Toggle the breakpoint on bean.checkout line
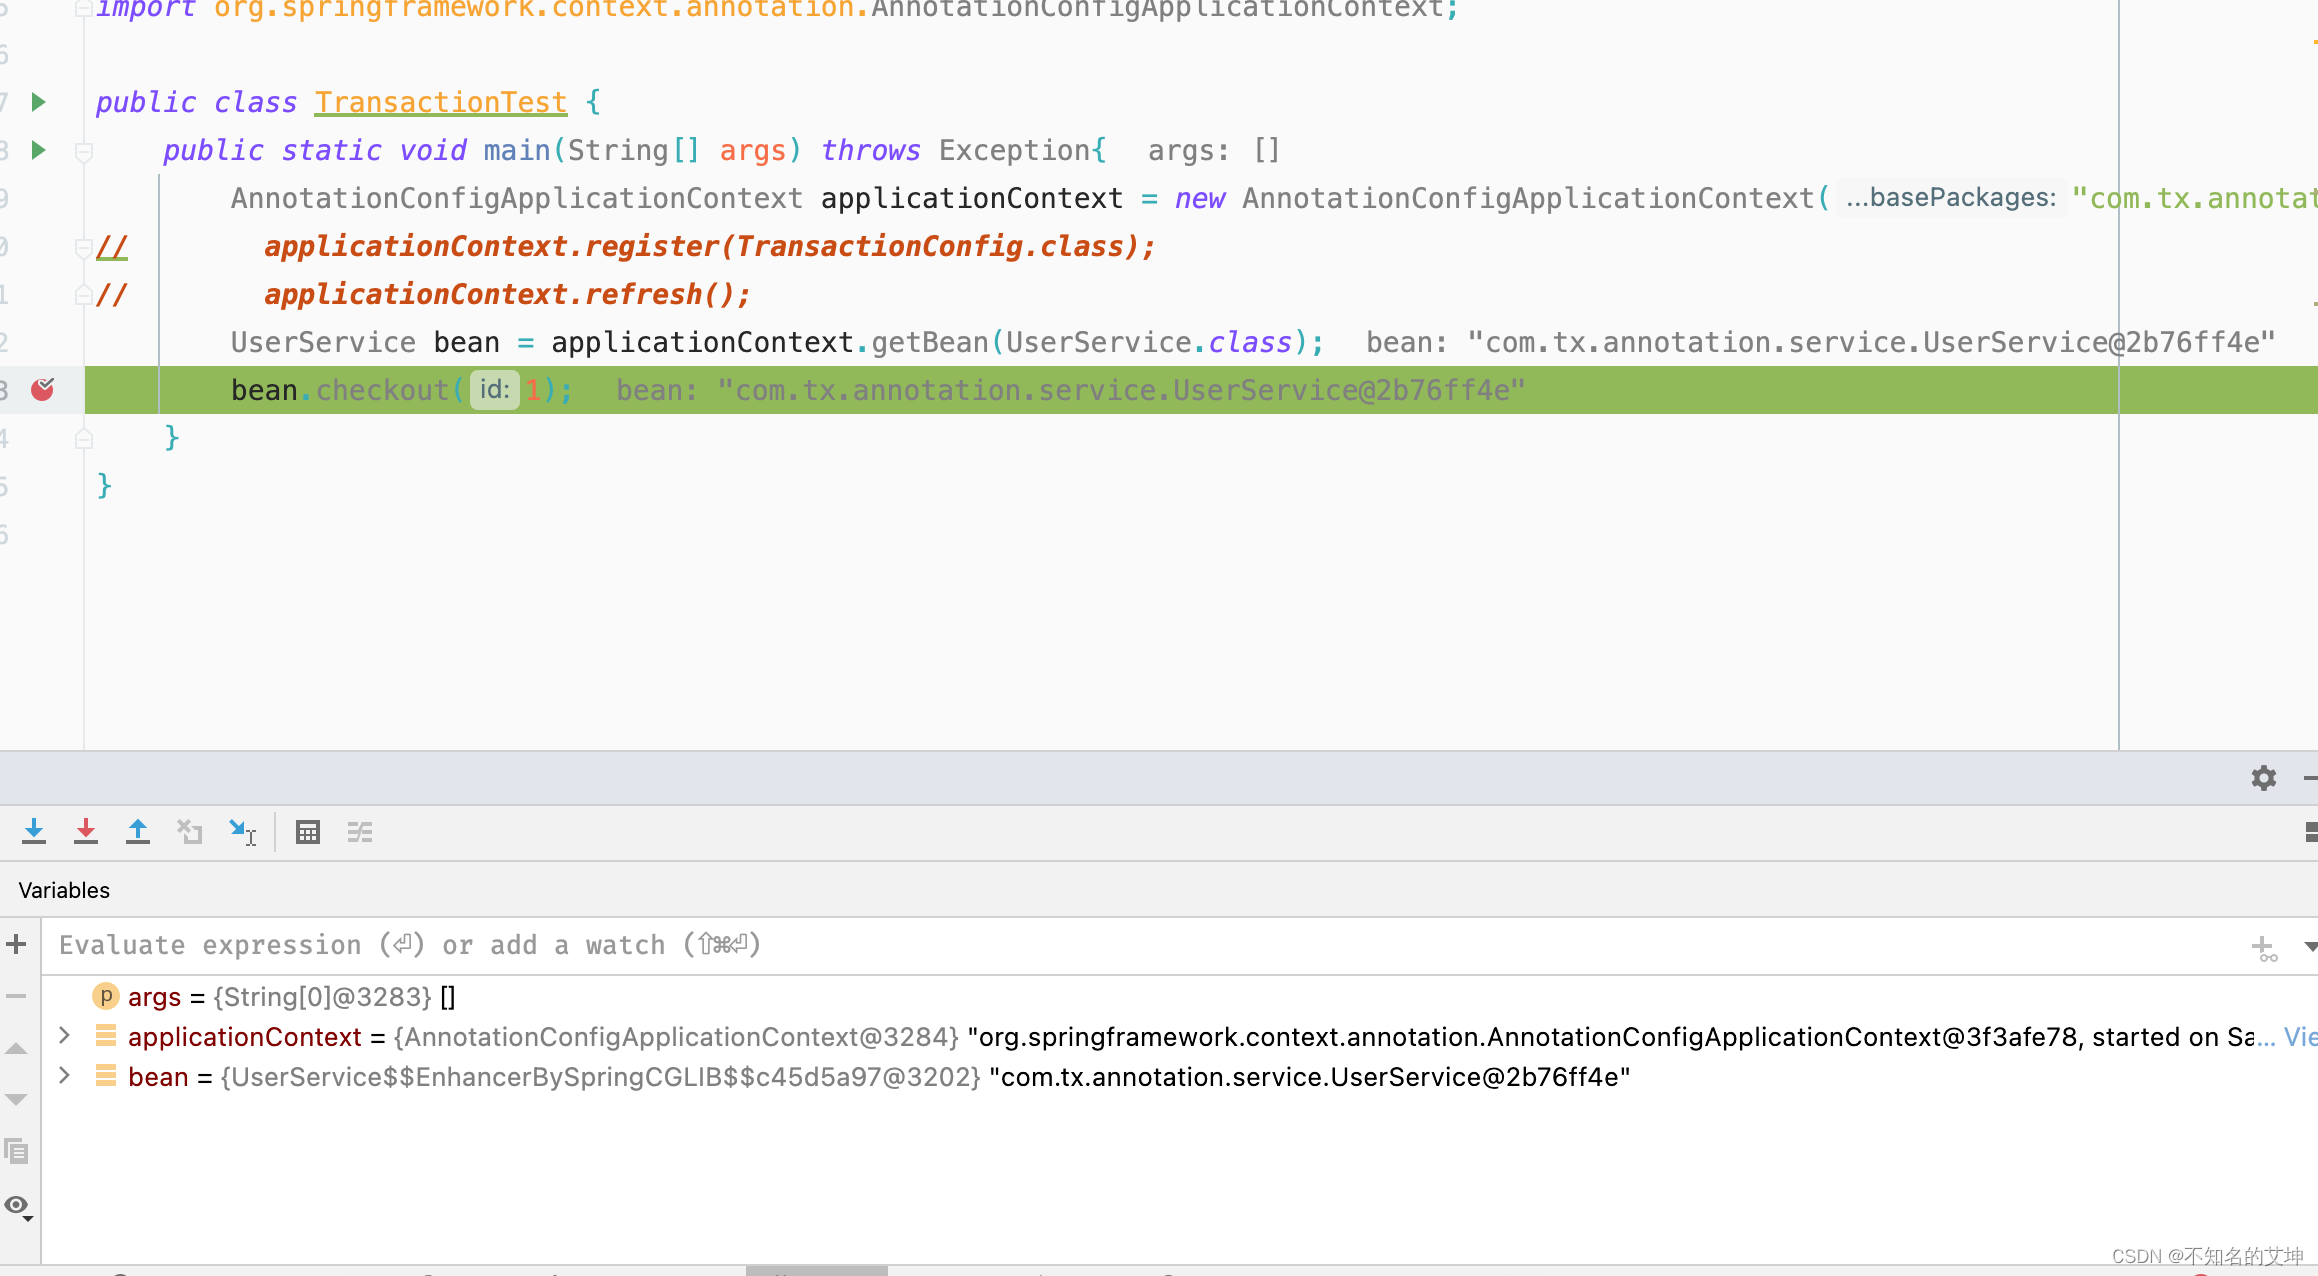This screenshot has height=1276, width=2318. [x=42, y=389]
